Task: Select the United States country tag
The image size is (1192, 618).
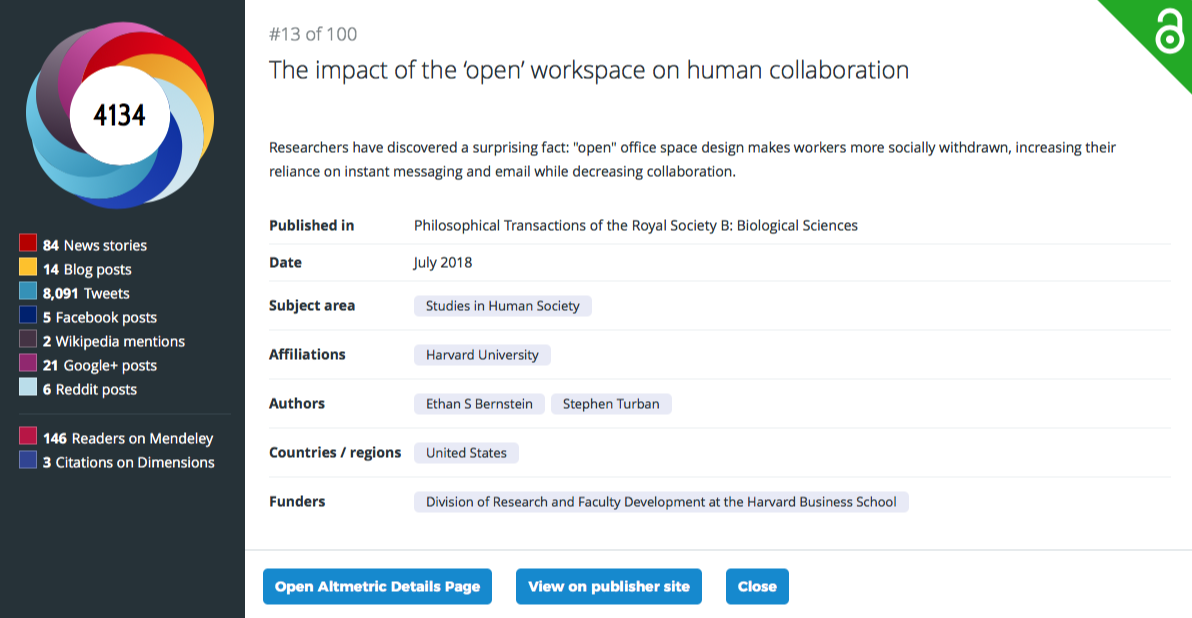Action: 466,453
